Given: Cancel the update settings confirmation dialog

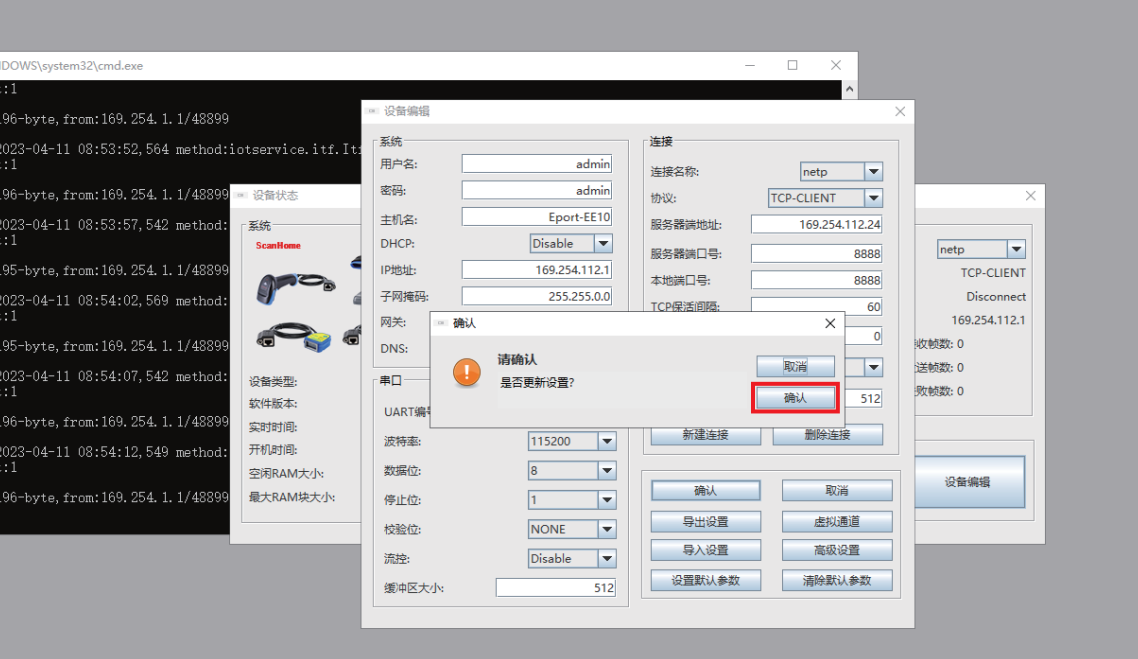Looking at the screenshot, I should [795, 367].
